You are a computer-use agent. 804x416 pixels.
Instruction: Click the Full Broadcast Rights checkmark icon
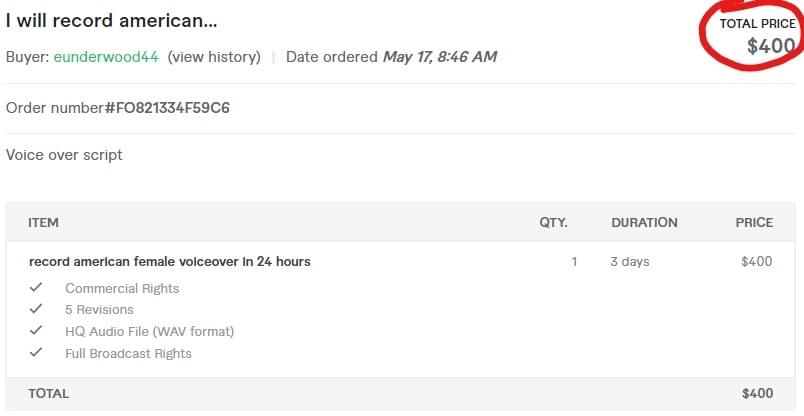36,353
